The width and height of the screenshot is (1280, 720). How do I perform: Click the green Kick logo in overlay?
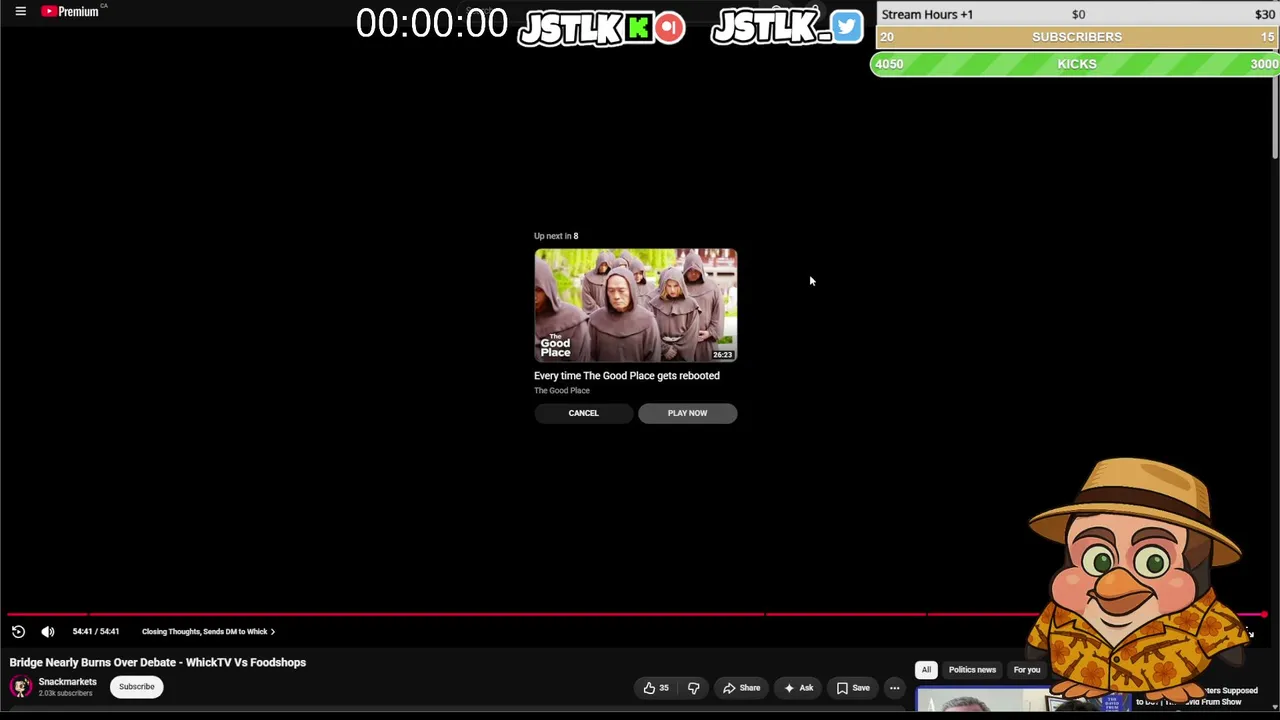tap(638, 28)
